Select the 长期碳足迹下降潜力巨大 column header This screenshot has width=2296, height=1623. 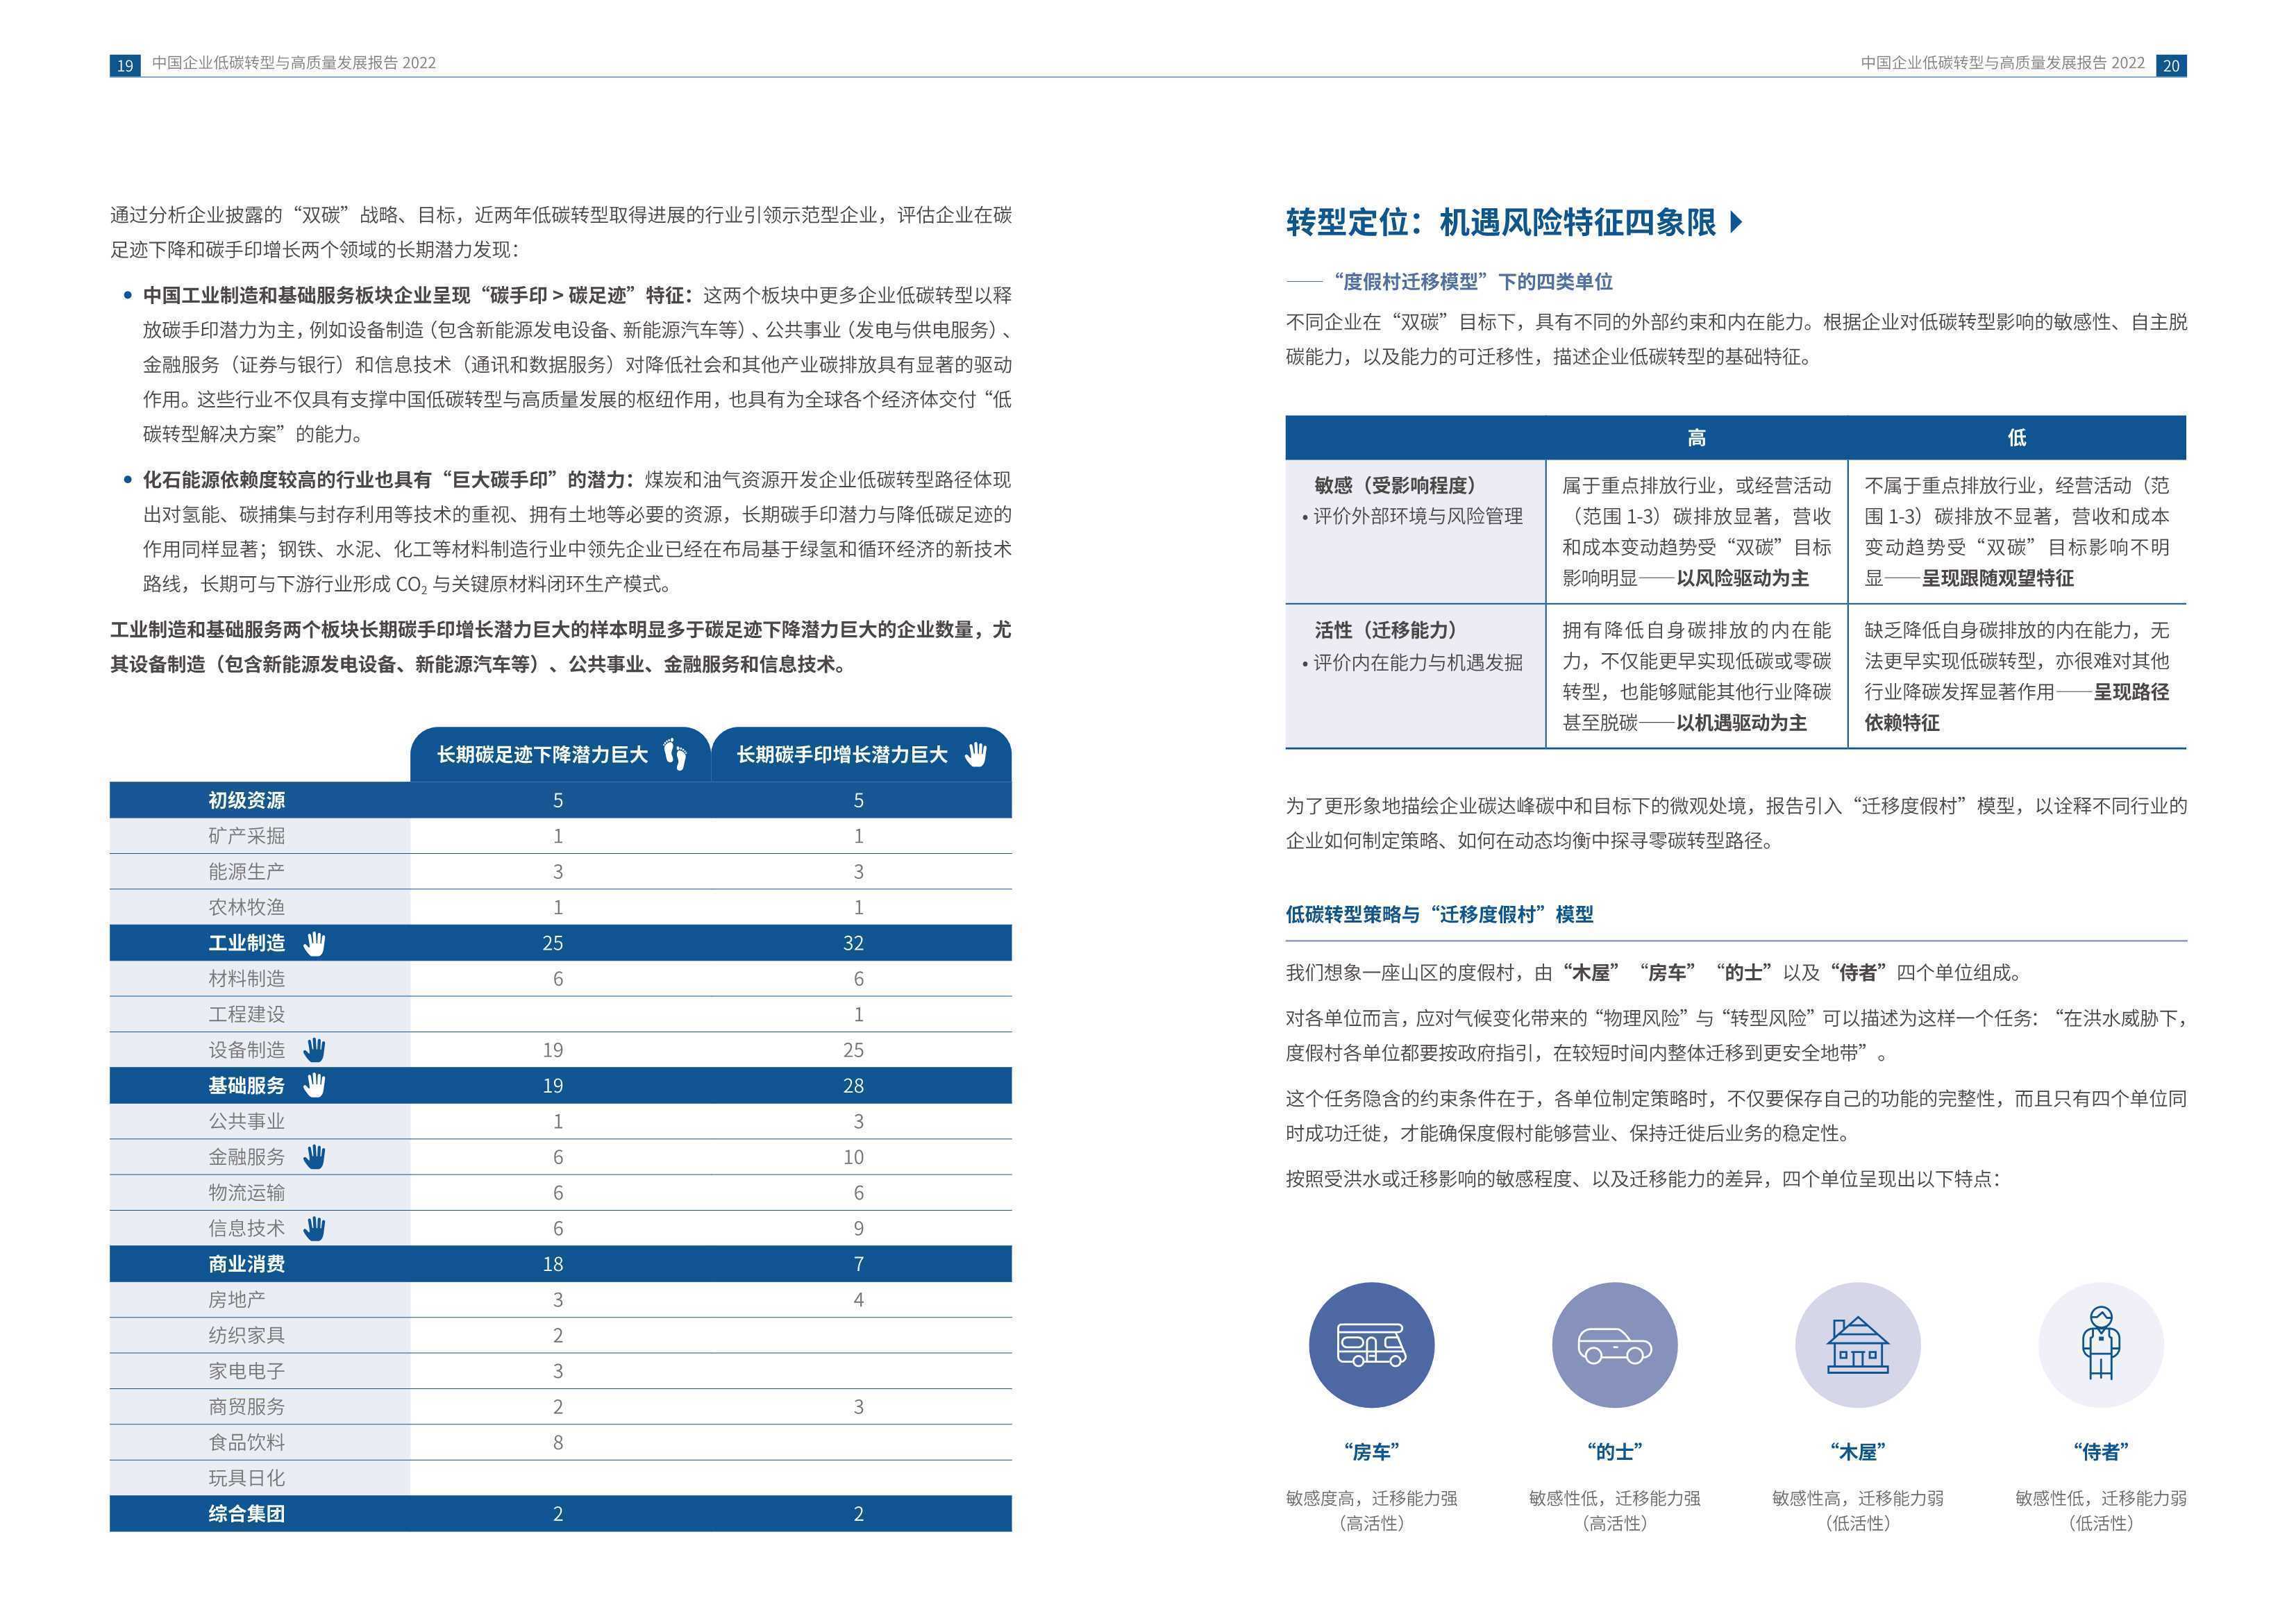click(x=560, y=754)
